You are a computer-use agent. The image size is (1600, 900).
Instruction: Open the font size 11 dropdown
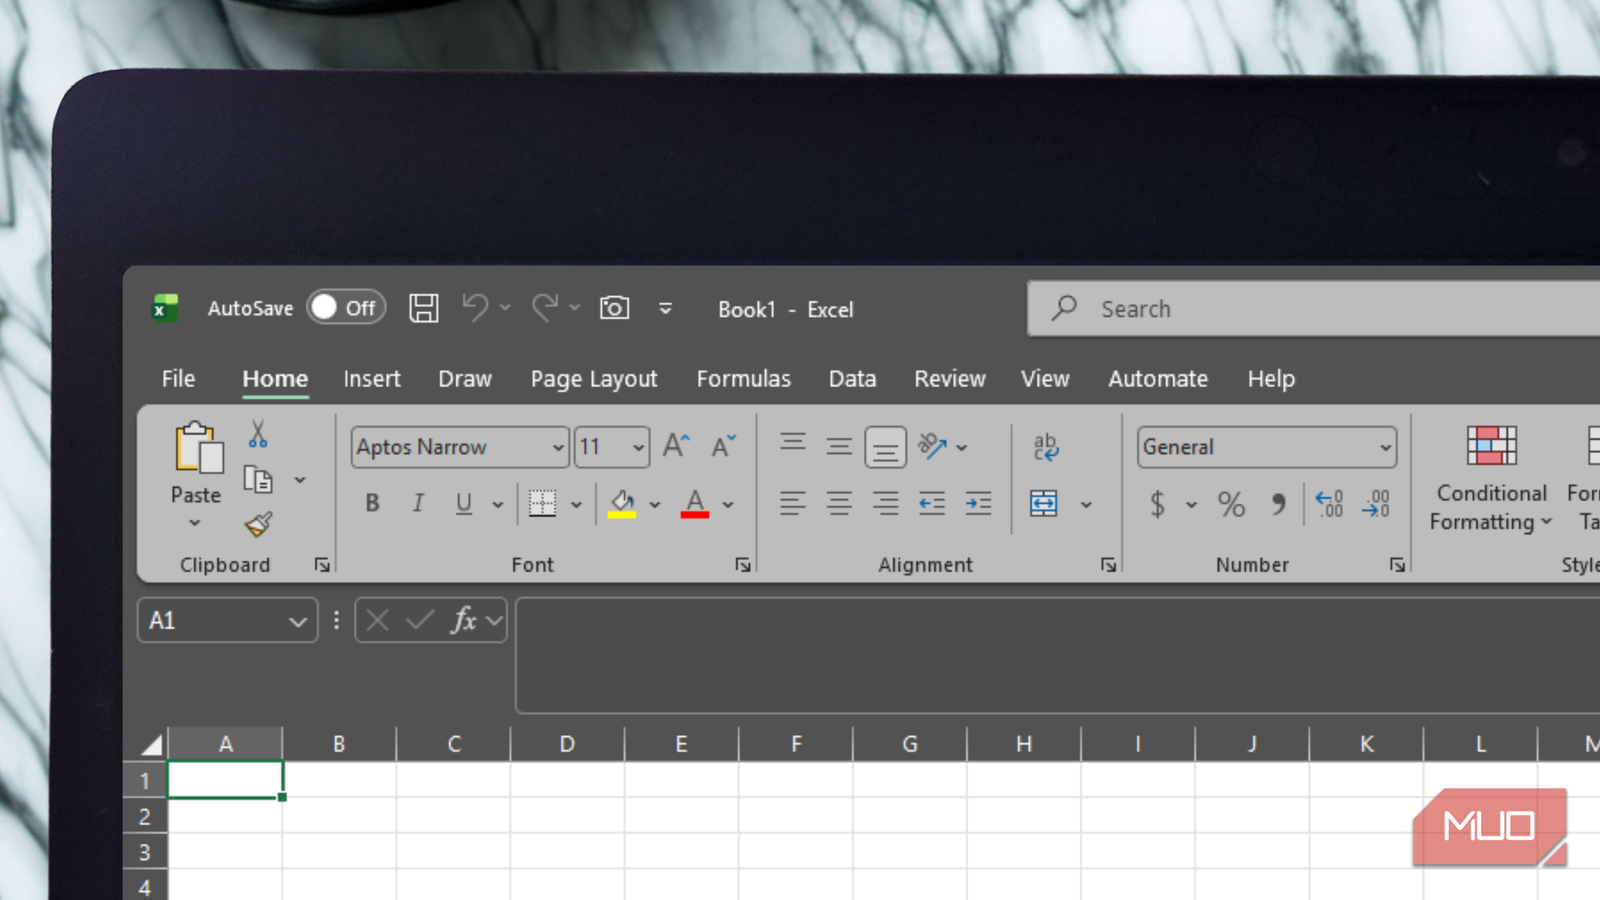(638, 448)
